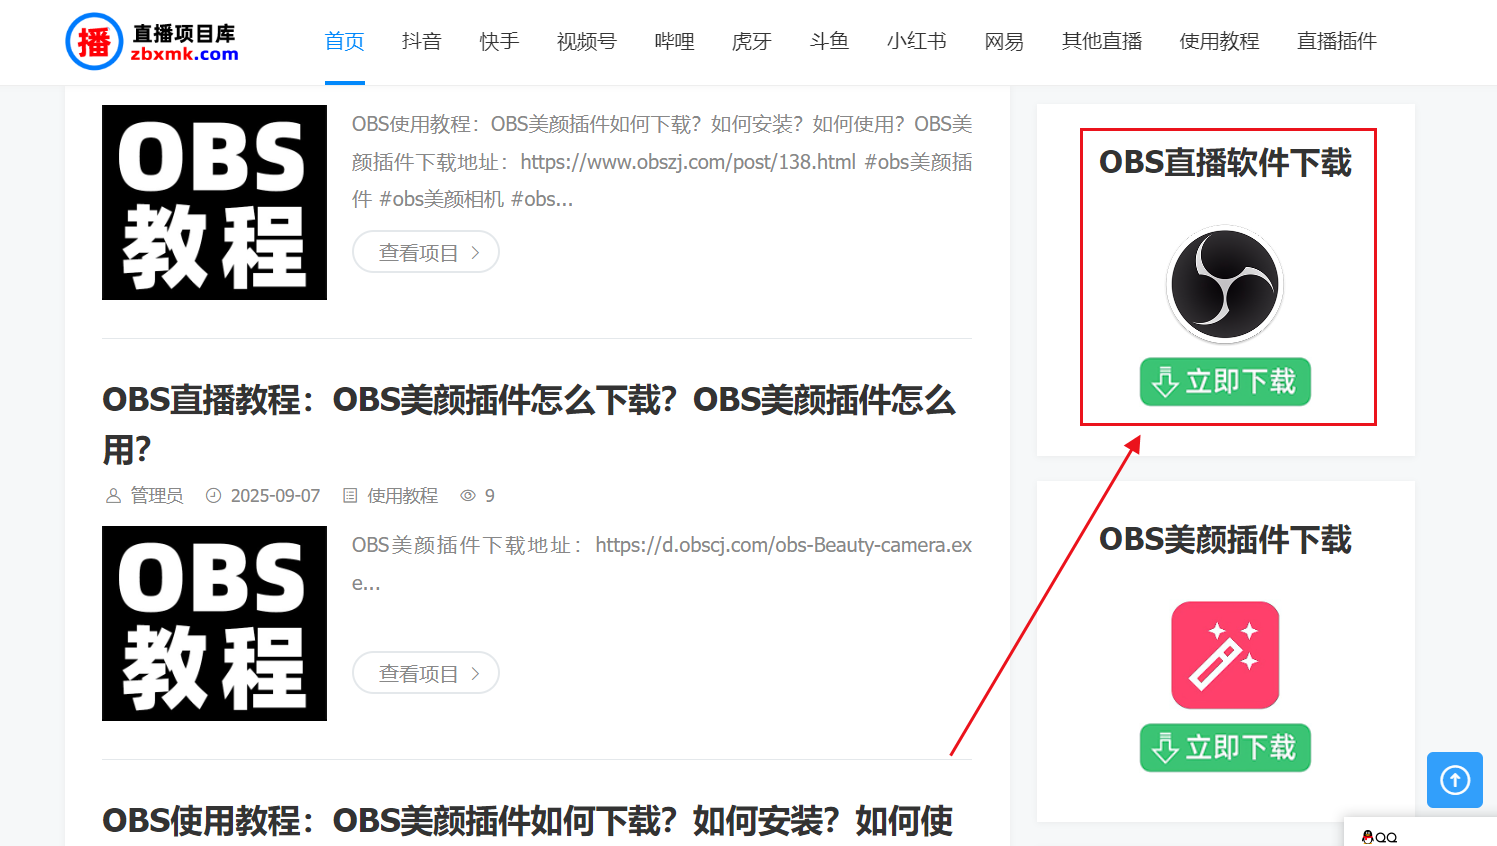Image resolution: width=1497 pixels, height=846 pixels.
Task: Click the author person icon beside 管理员
Action: [113, 495]
